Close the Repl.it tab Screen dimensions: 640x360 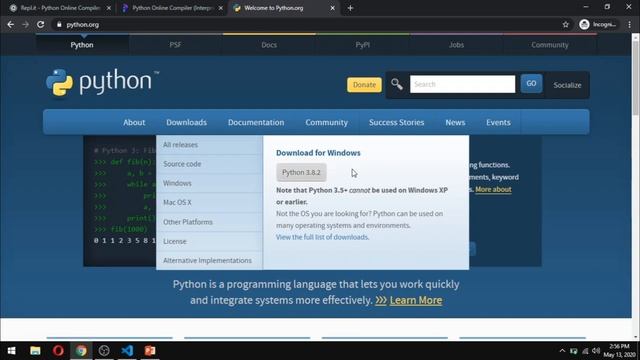pos(109,8)
